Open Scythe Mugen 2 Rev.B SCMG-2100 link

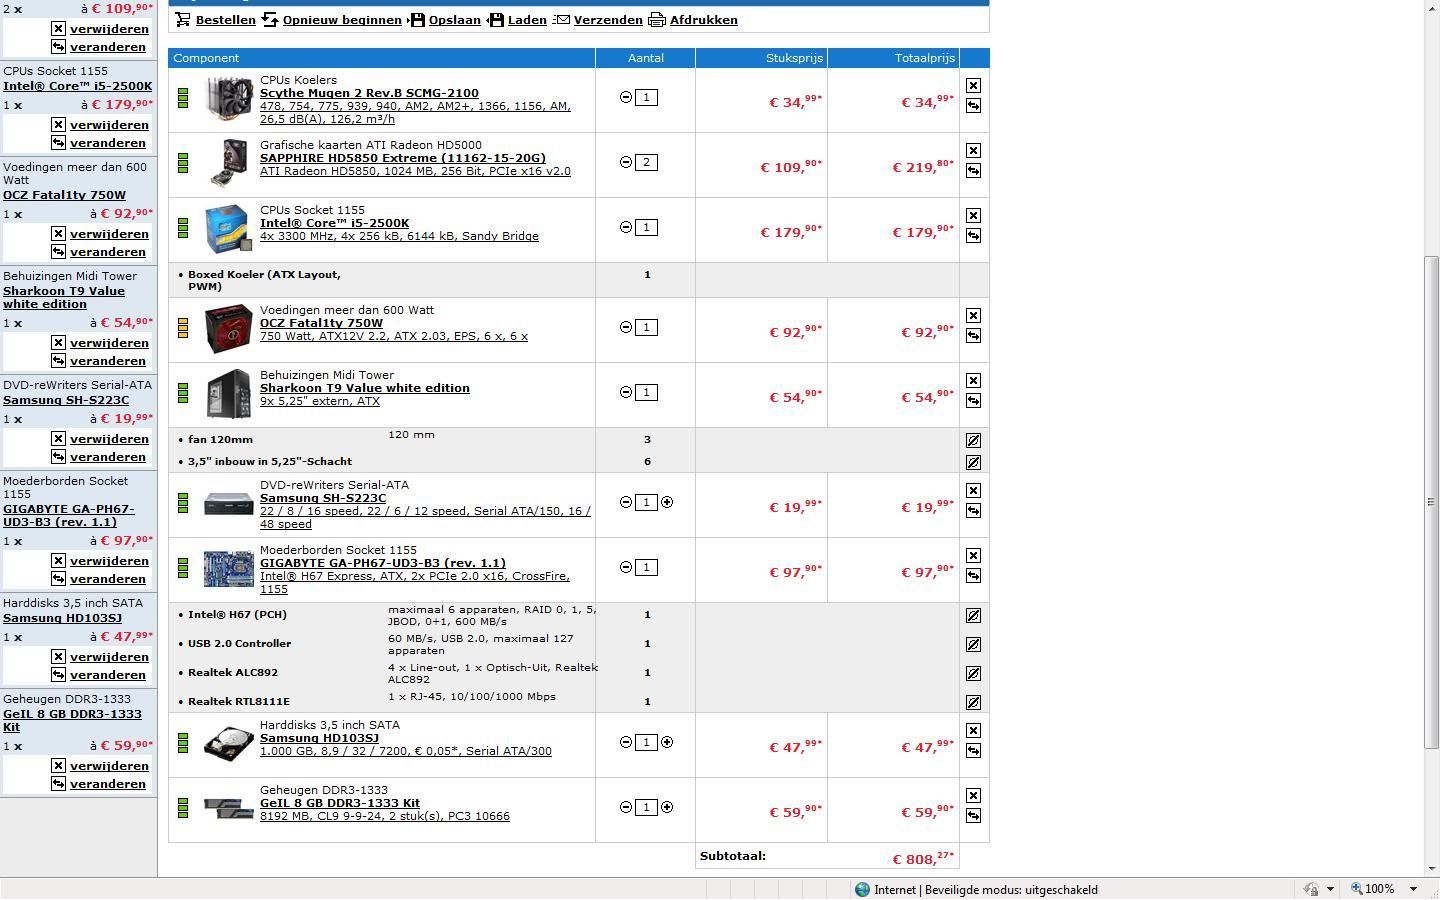[x=369, y=93]
